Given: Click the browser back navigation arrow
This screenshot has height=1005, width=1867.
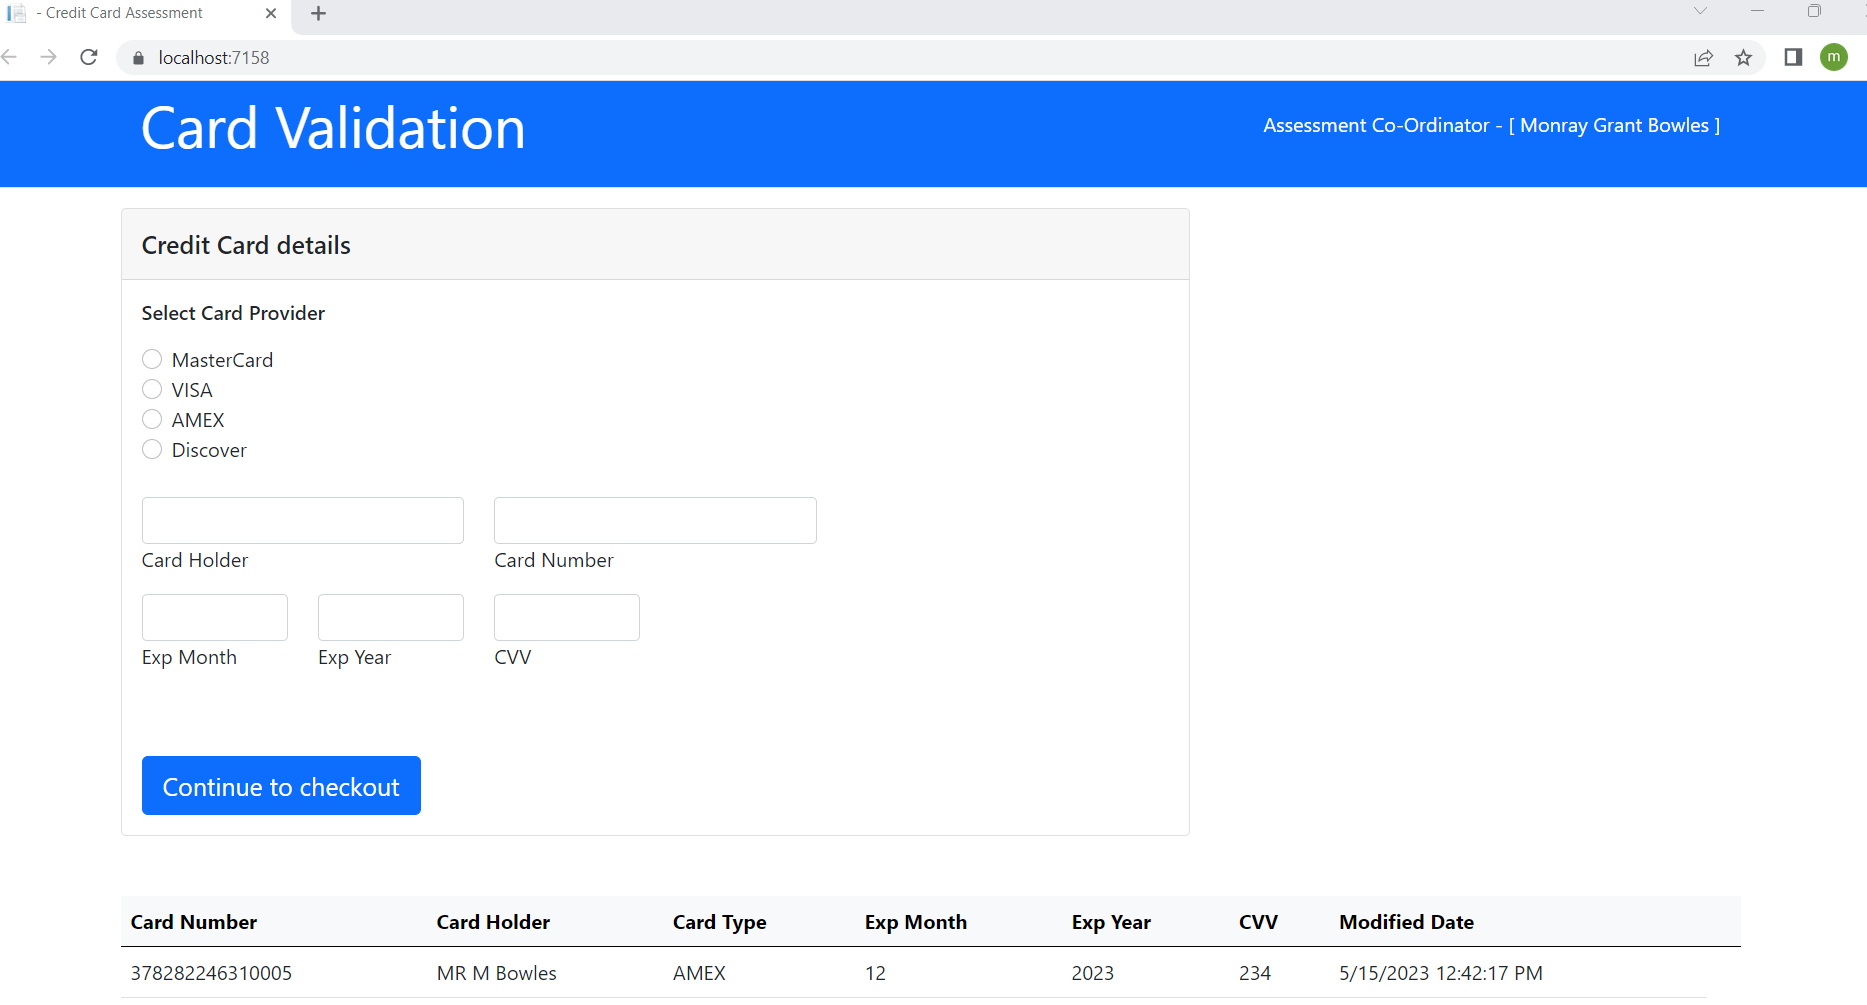Looking at the screenshot, I should 12,57.
